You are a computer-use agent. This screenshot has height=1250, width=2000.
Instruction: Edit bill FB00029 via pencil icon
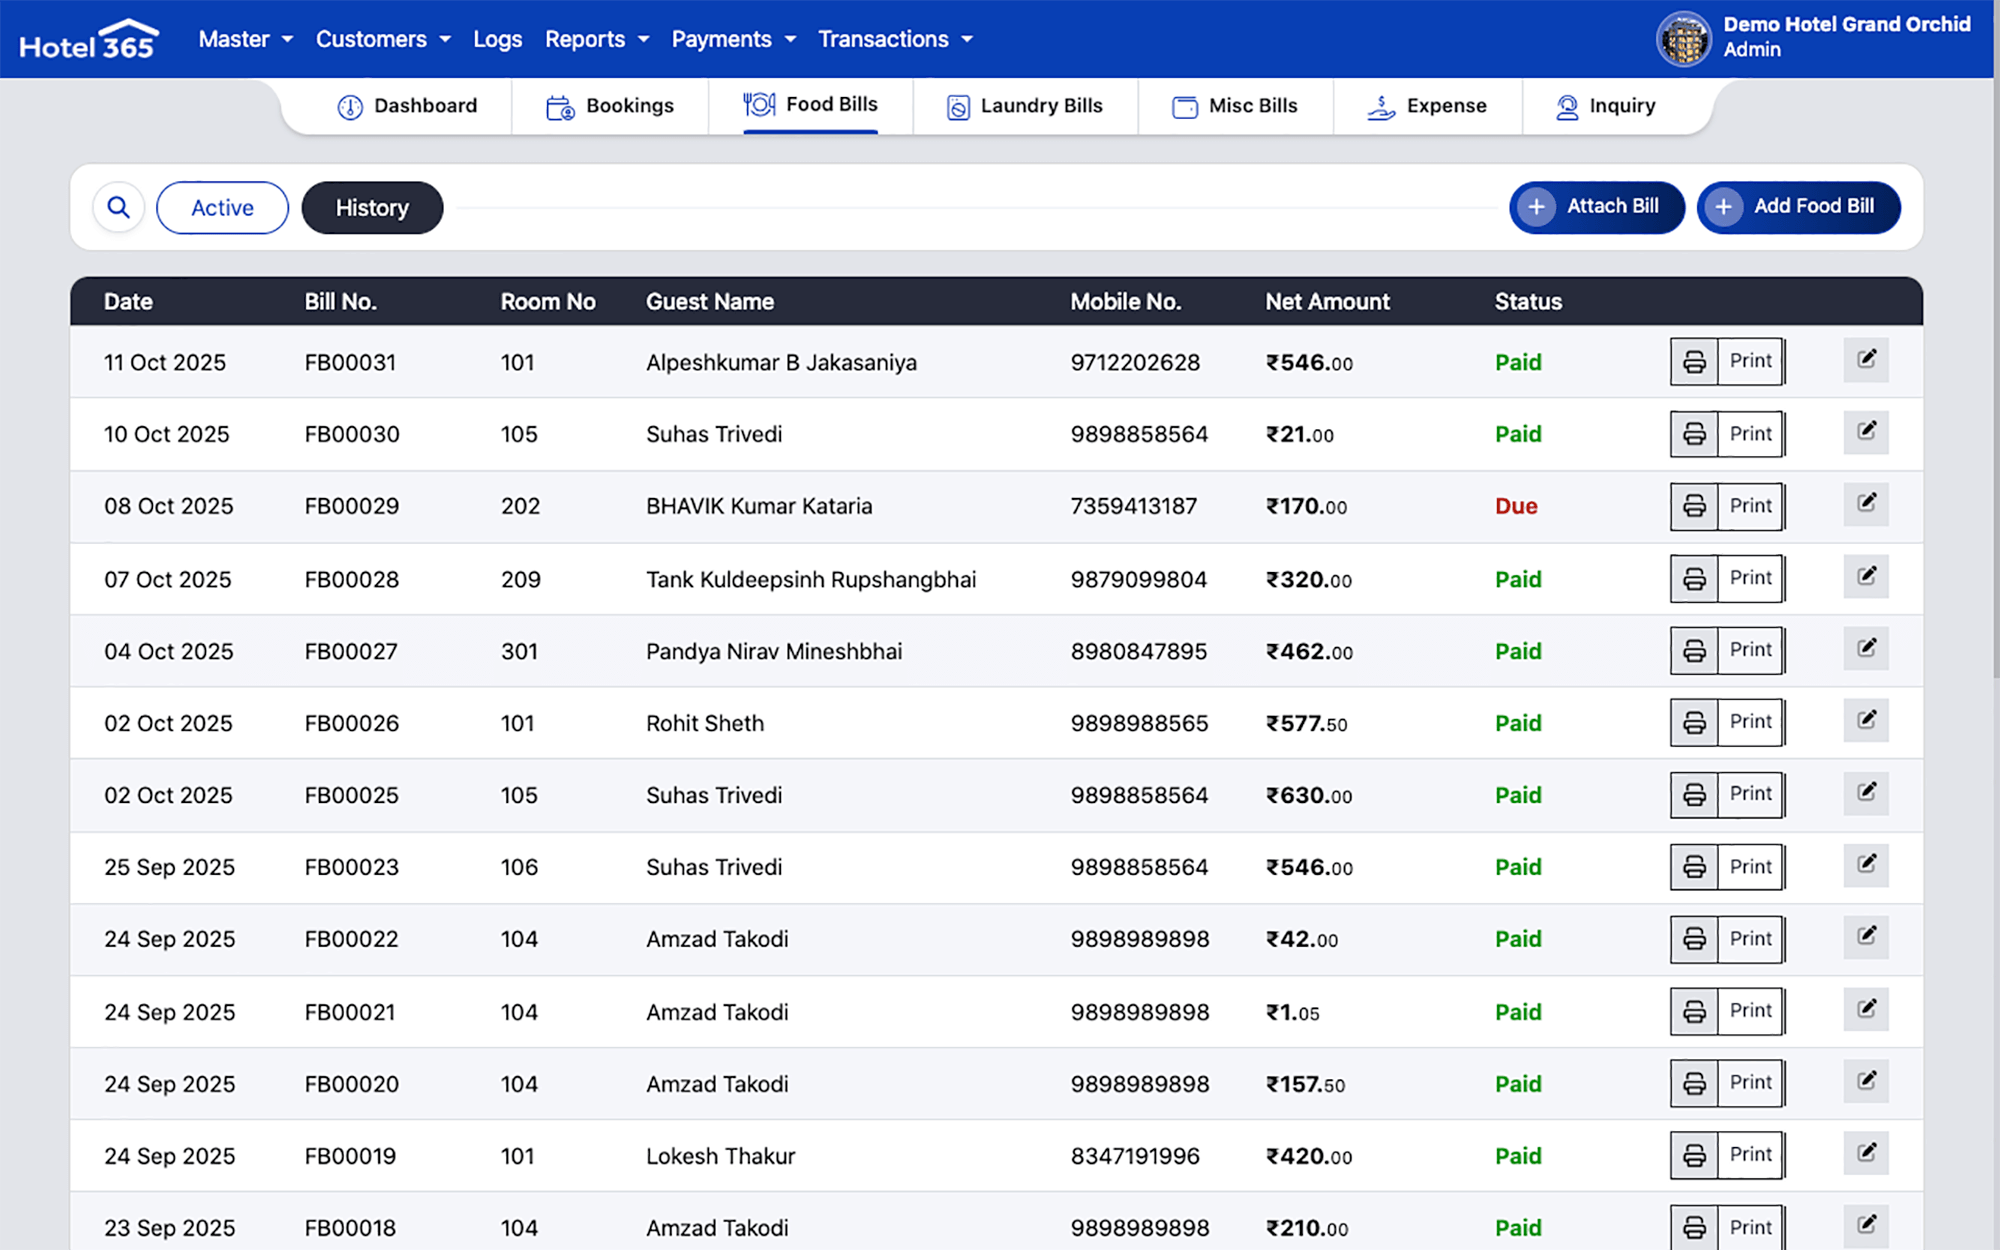click(x=1866, y=503)
